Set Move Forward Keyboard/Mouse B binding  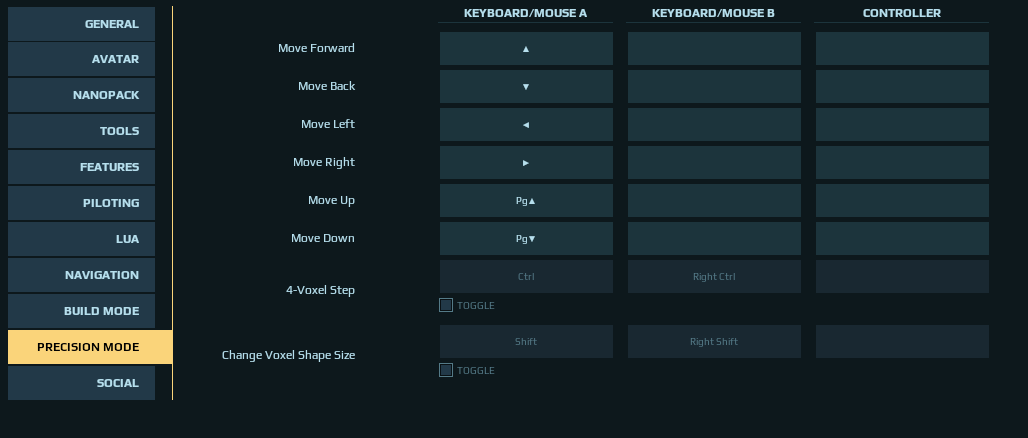click(714, 49)
